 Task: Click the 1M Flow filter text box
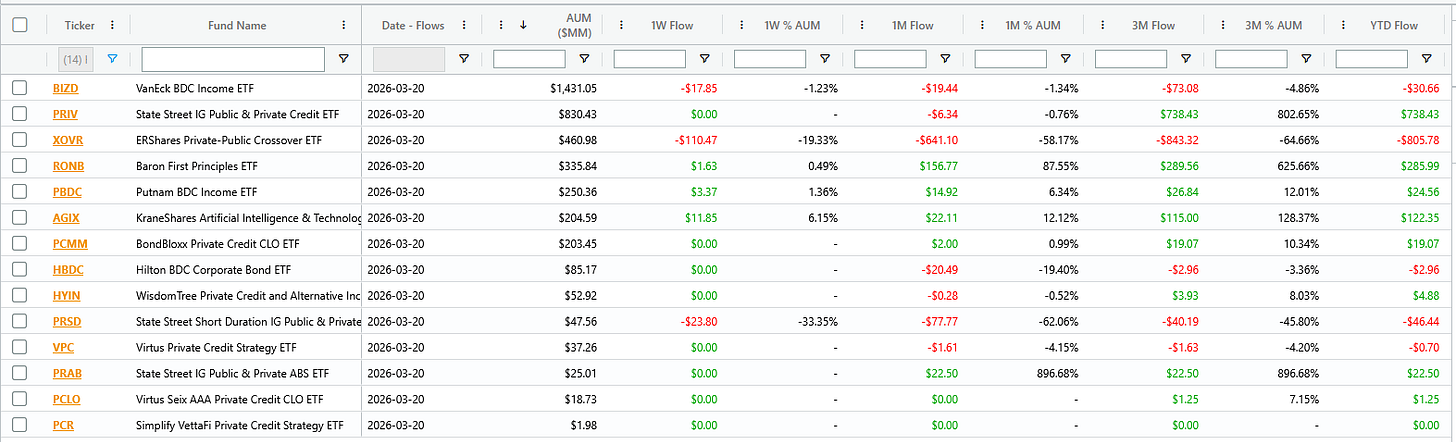point(890,59)
